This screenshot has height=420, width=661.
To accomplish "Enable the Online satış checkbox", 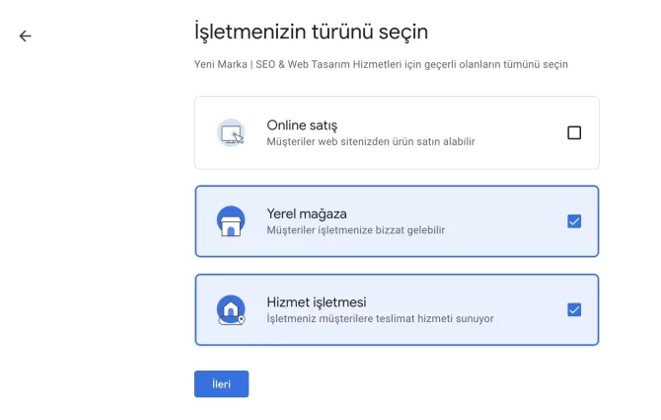I will [574, 133].
